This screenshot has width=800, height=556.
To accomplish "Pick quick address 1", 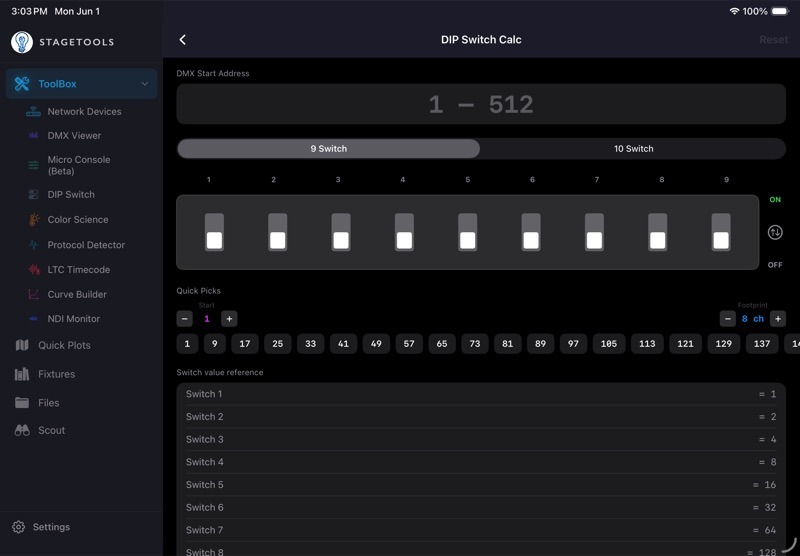I will coord(187,344).
